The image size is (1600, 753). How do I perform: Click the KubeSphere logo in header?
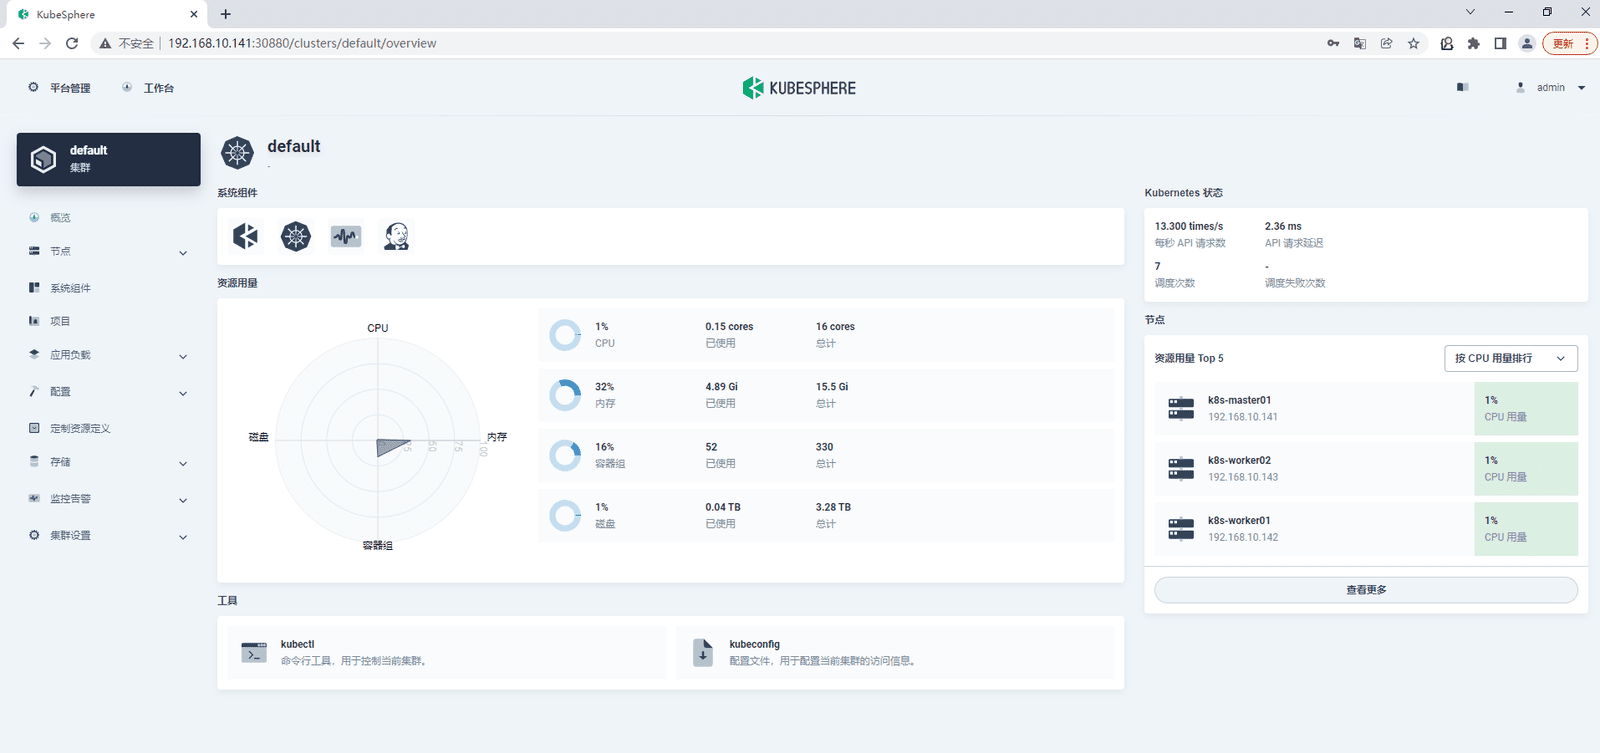(x=799, y=88)
